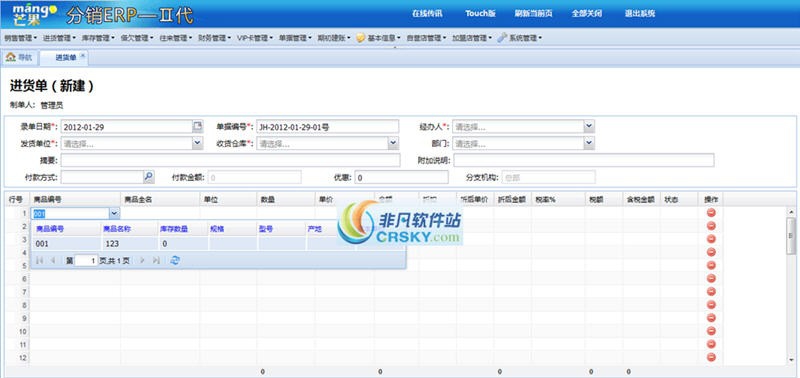Delete row 8 with its red icon

click(x=711, y=305)
